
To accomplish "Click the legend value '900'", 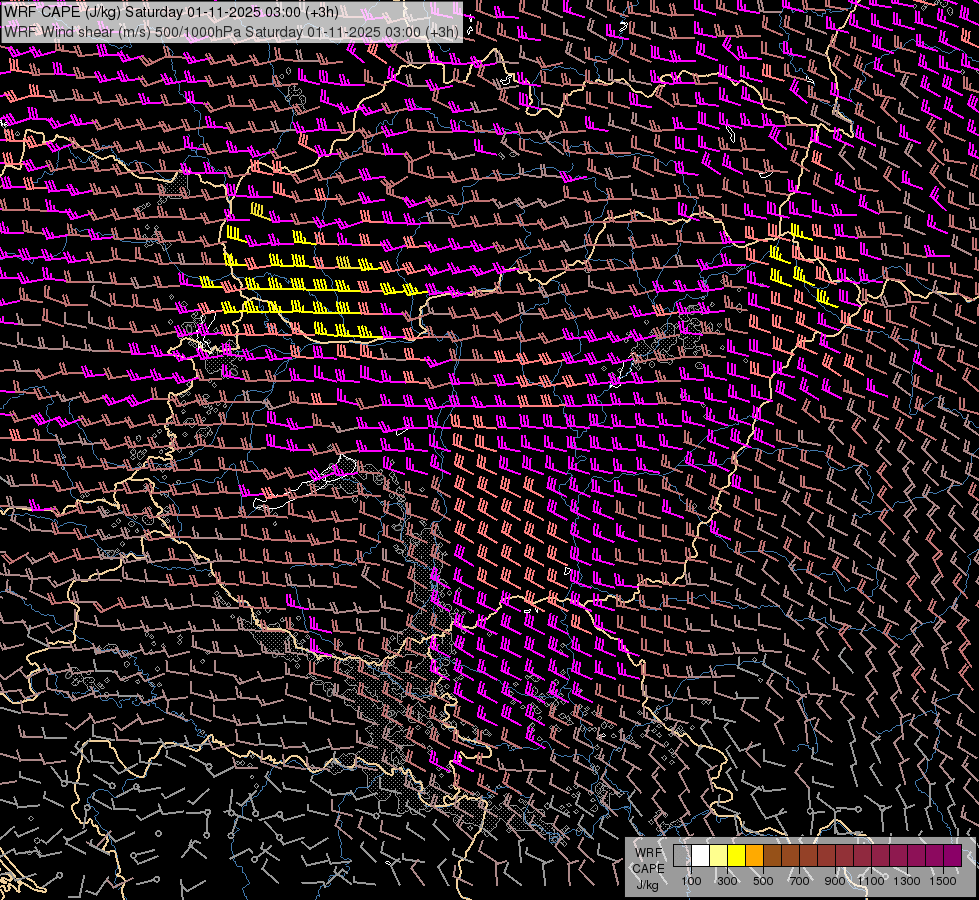I will [835, 881].
